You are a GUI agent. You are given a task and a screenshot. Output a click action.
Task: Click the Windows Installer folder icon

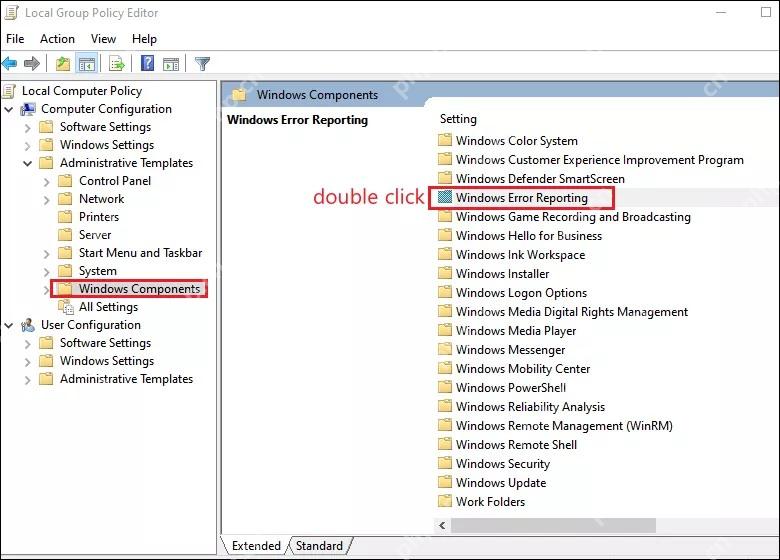coord(445,273)
